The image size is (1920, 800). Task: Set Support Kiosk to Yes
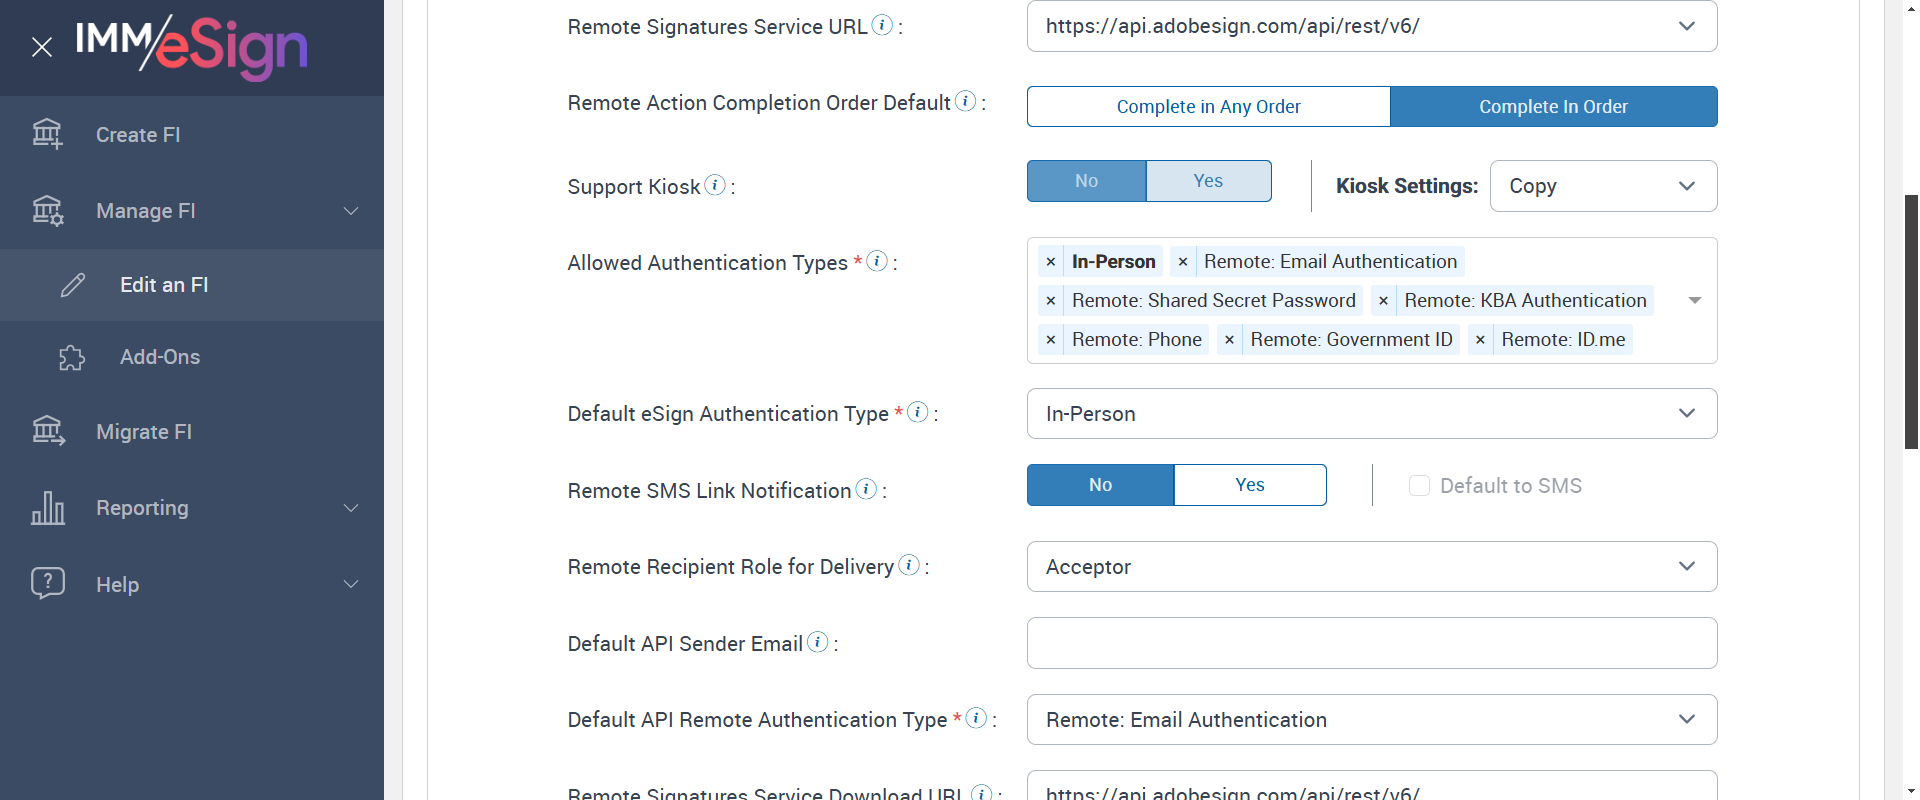[x=1208, y=181]
